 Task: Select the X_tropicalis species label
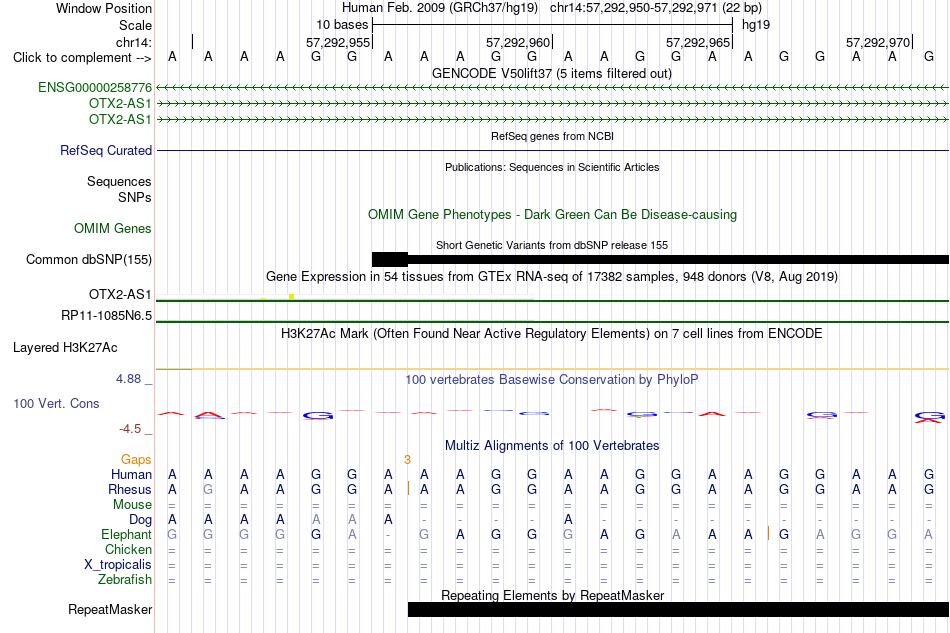click(x=118, y=565)
